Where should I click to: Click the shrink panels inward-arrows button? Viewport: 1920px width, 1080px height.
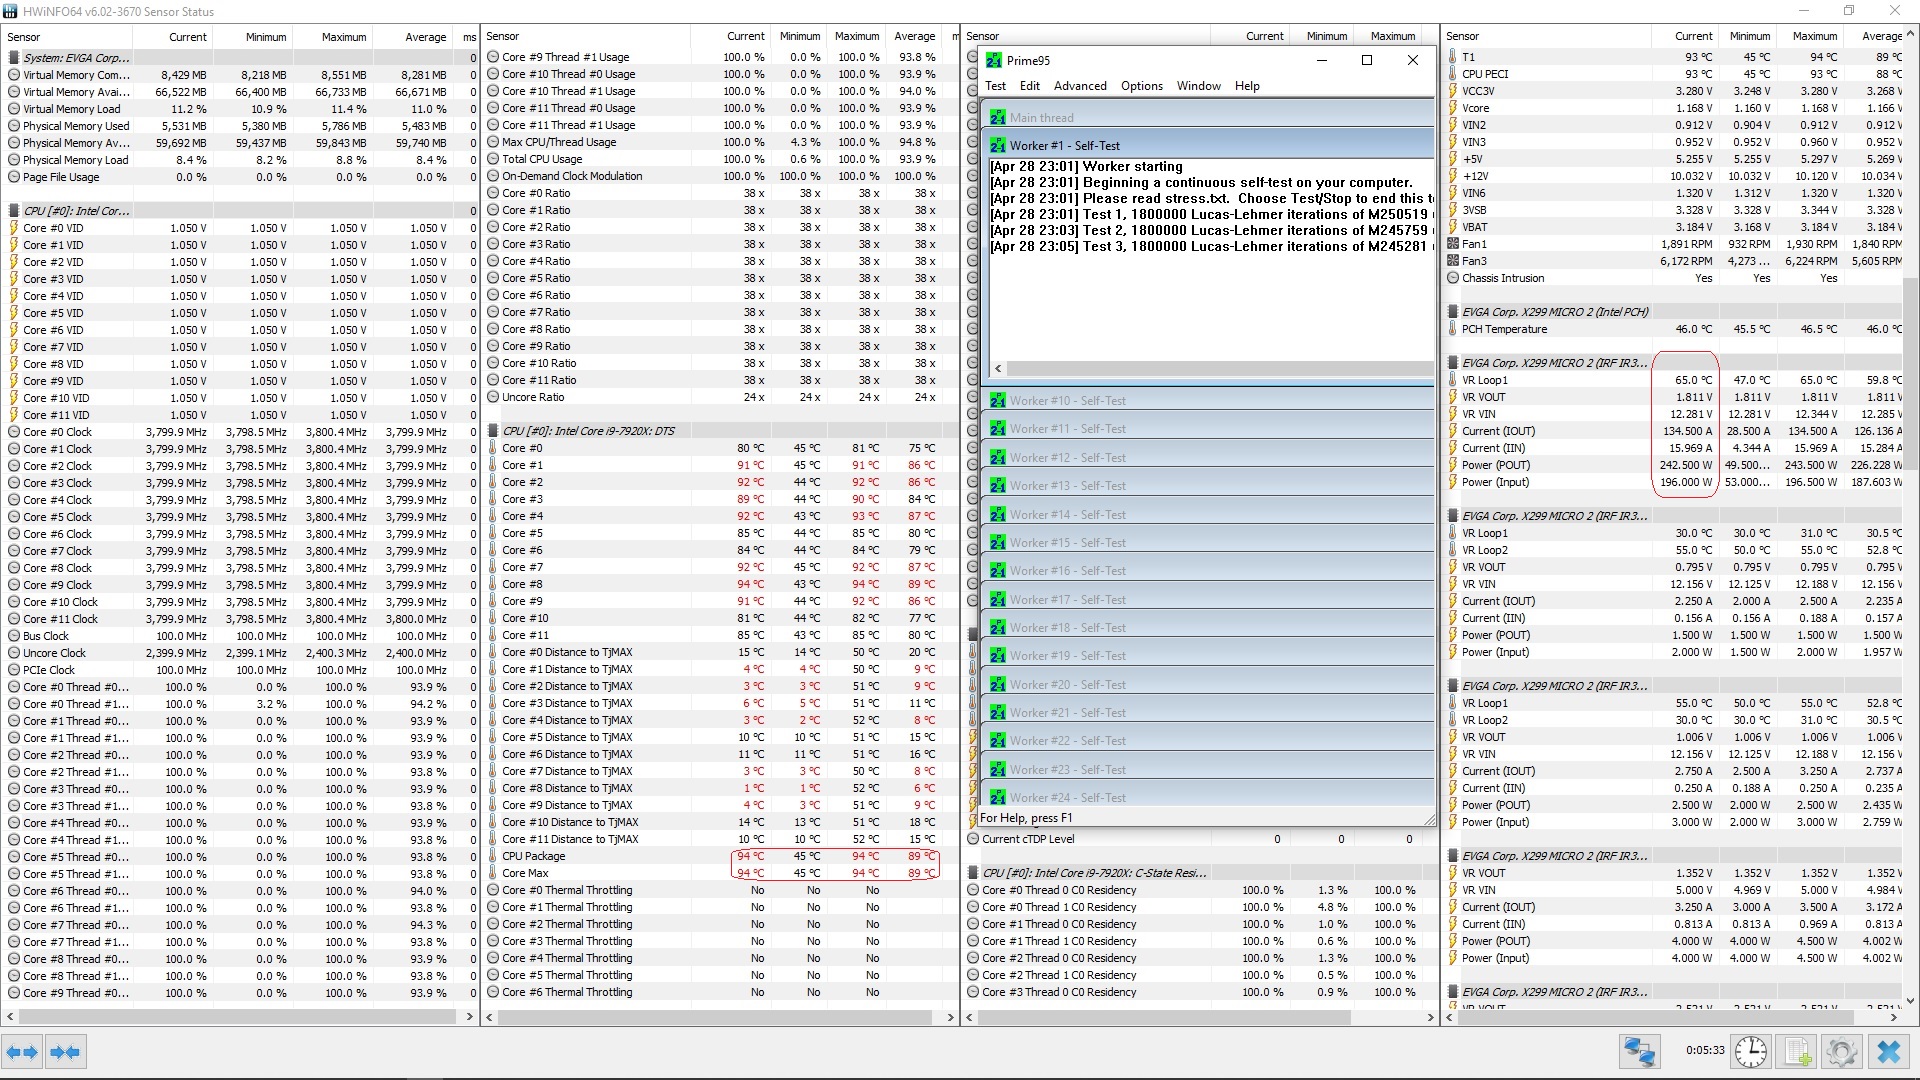[65, 1052]
